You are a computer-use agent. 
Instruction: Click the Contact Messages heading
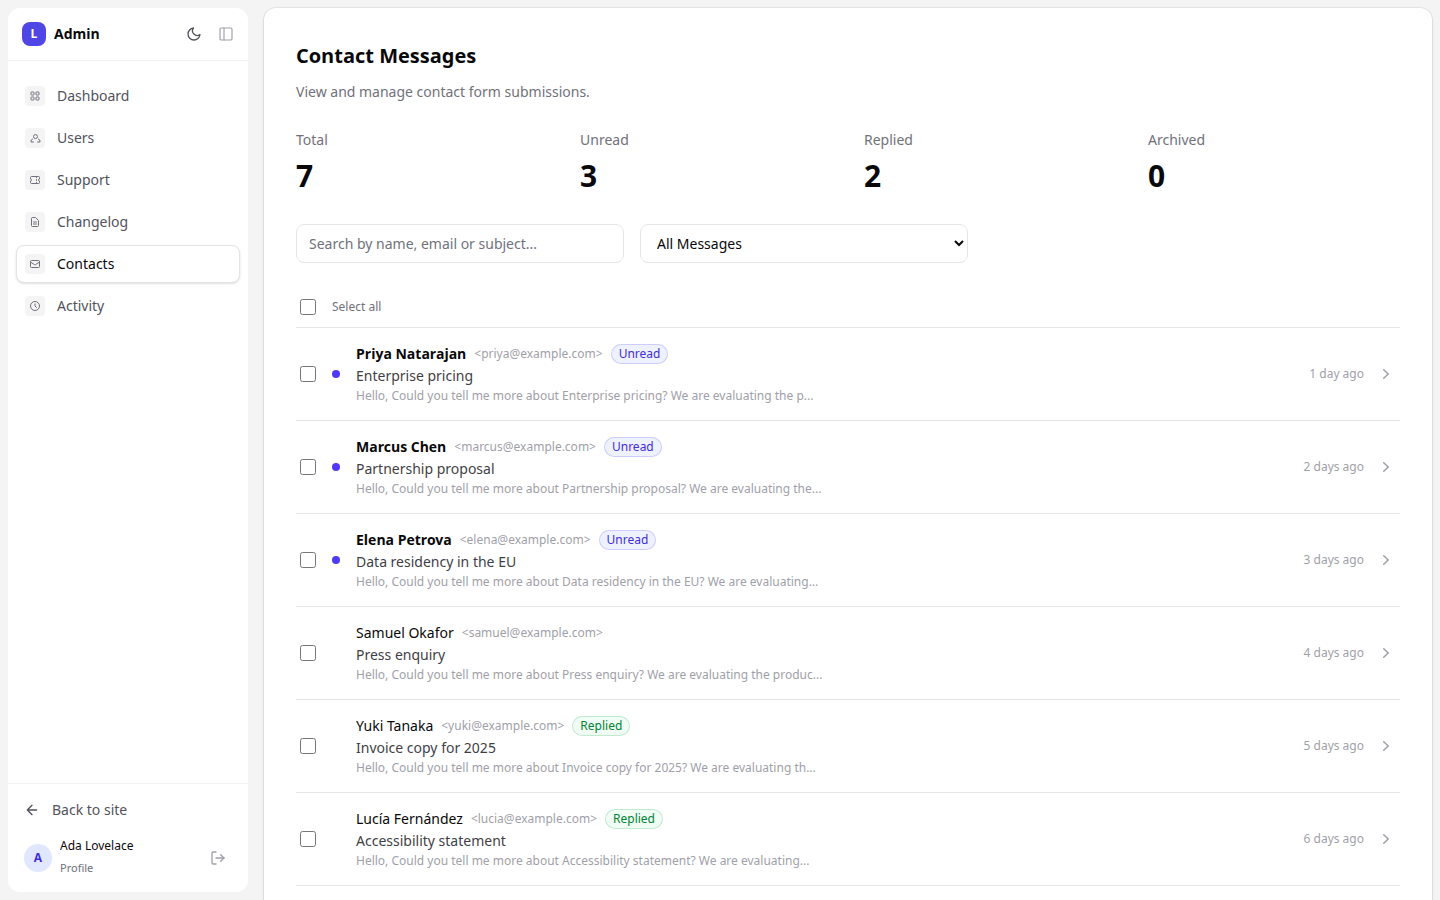click(x=386, y=56)
